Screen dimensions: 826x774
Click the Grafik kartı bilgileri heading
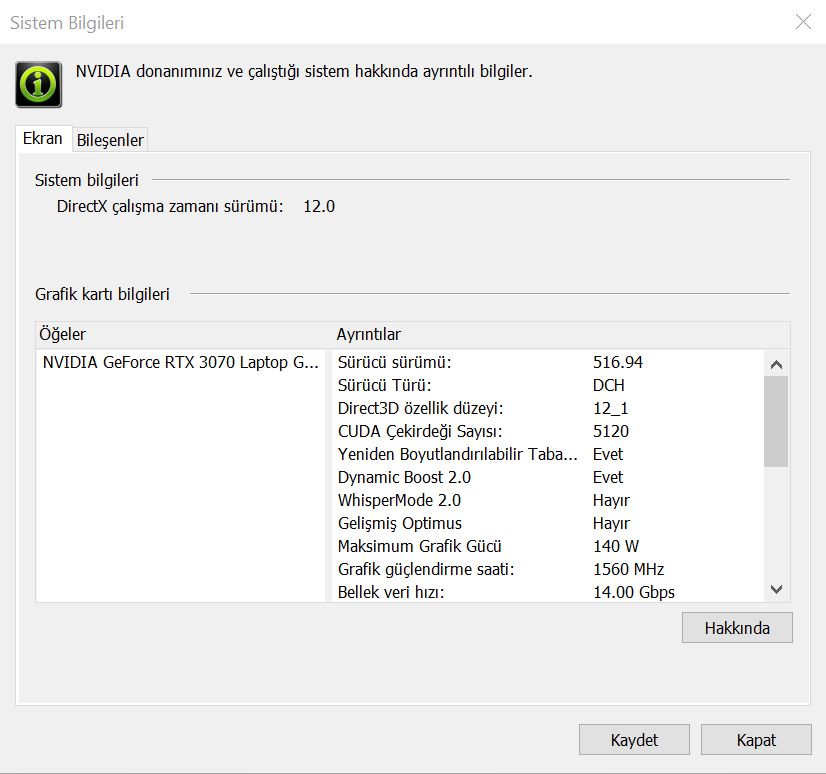102,294
